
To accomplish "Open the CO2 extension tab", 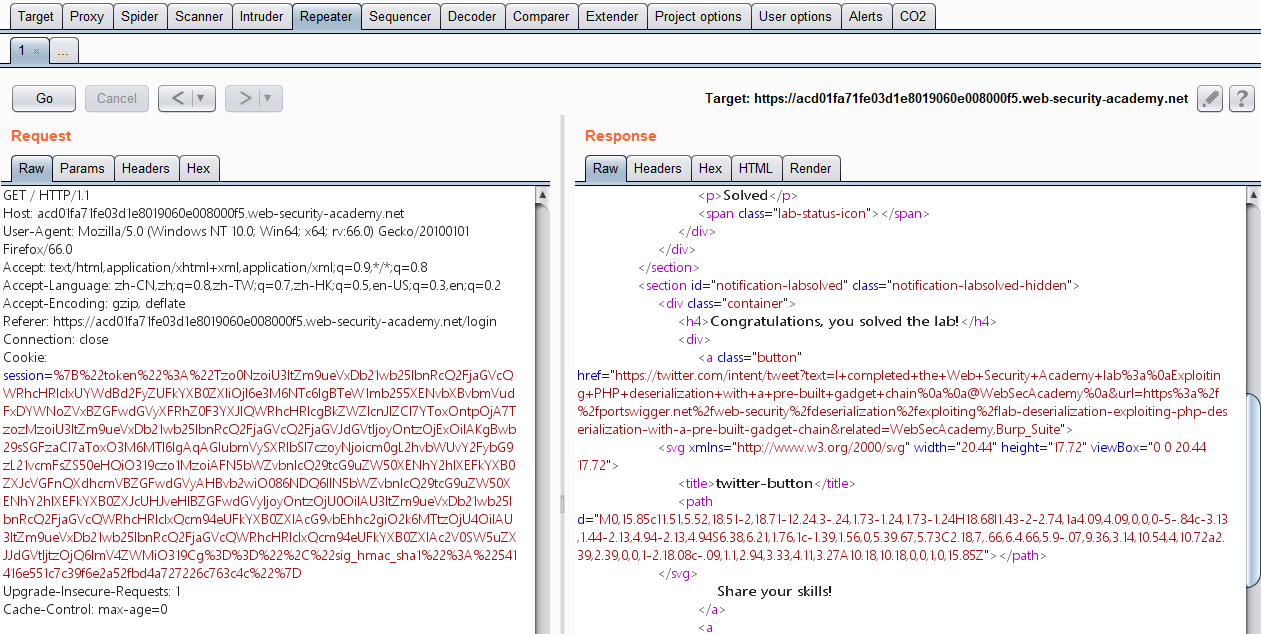I will tap(912, 16).
